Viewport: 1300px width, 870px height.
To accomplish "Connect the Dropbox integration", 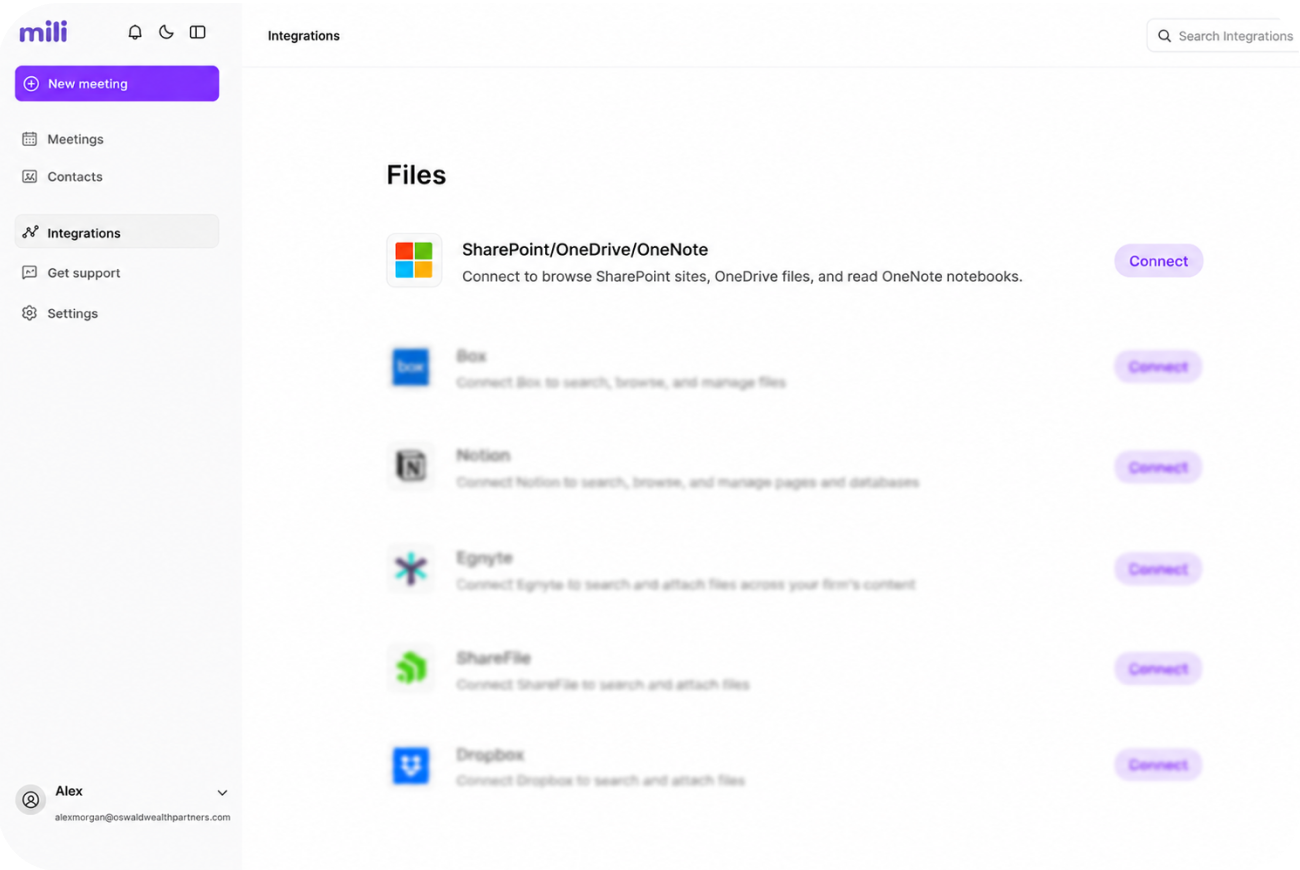I will (x=1158, y=765).
